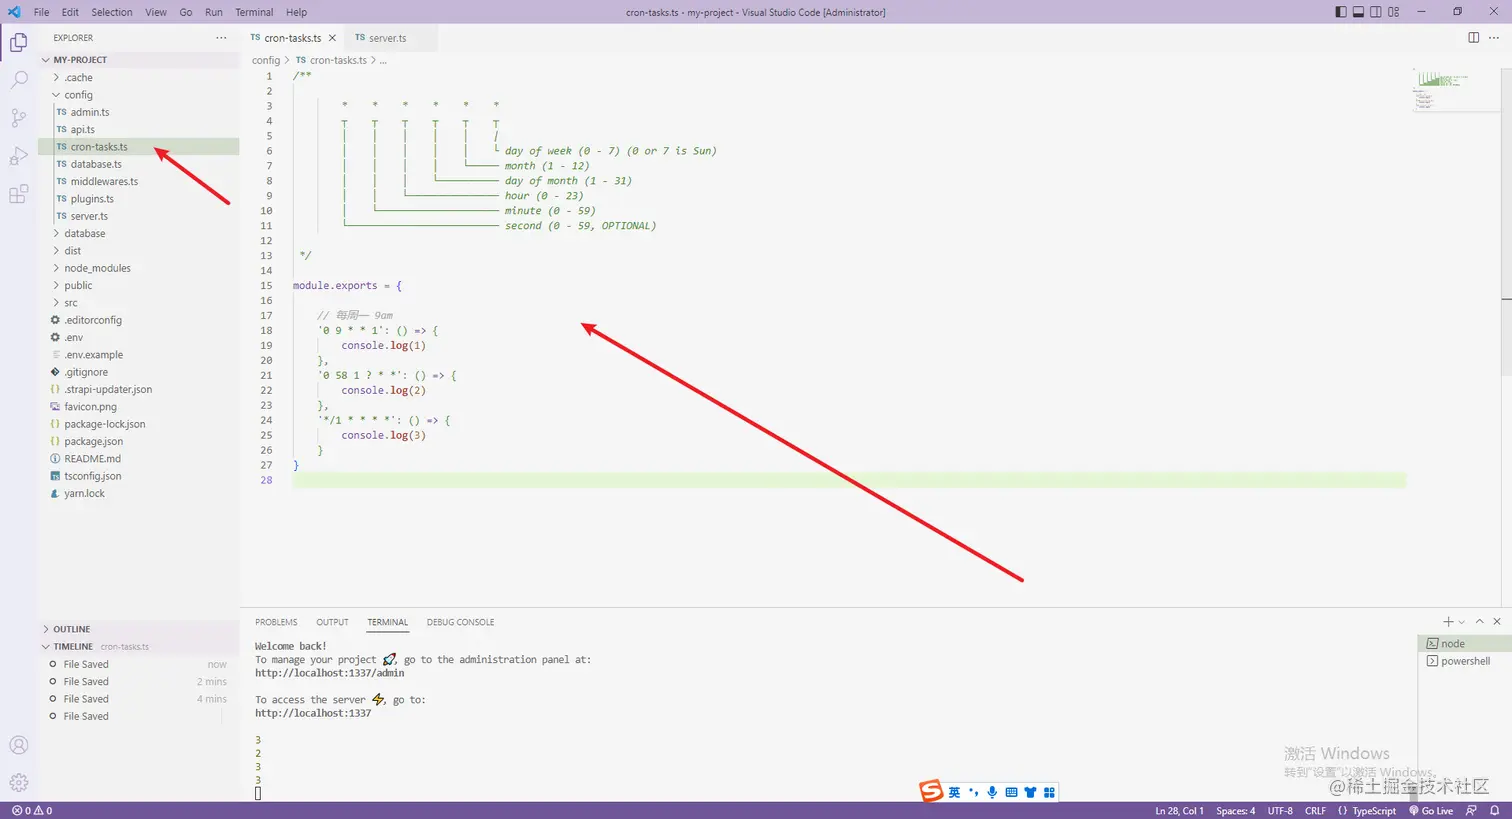Open middlewares.ts in the explorer

[x=139, y=182]
